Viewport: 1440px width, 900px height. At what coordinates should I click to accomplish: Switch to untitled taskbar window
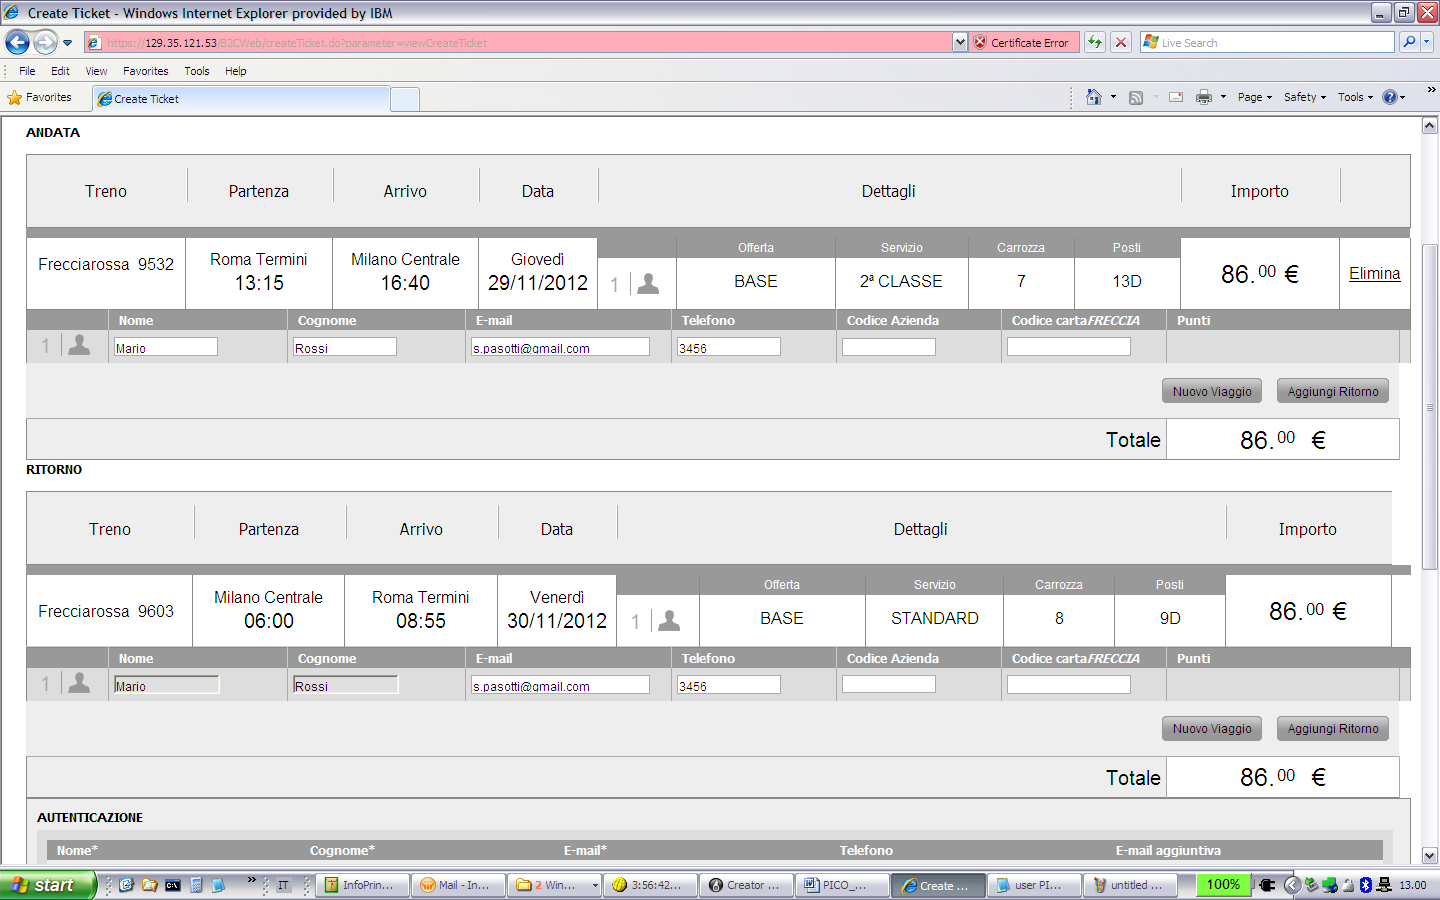pos(1130,885)
